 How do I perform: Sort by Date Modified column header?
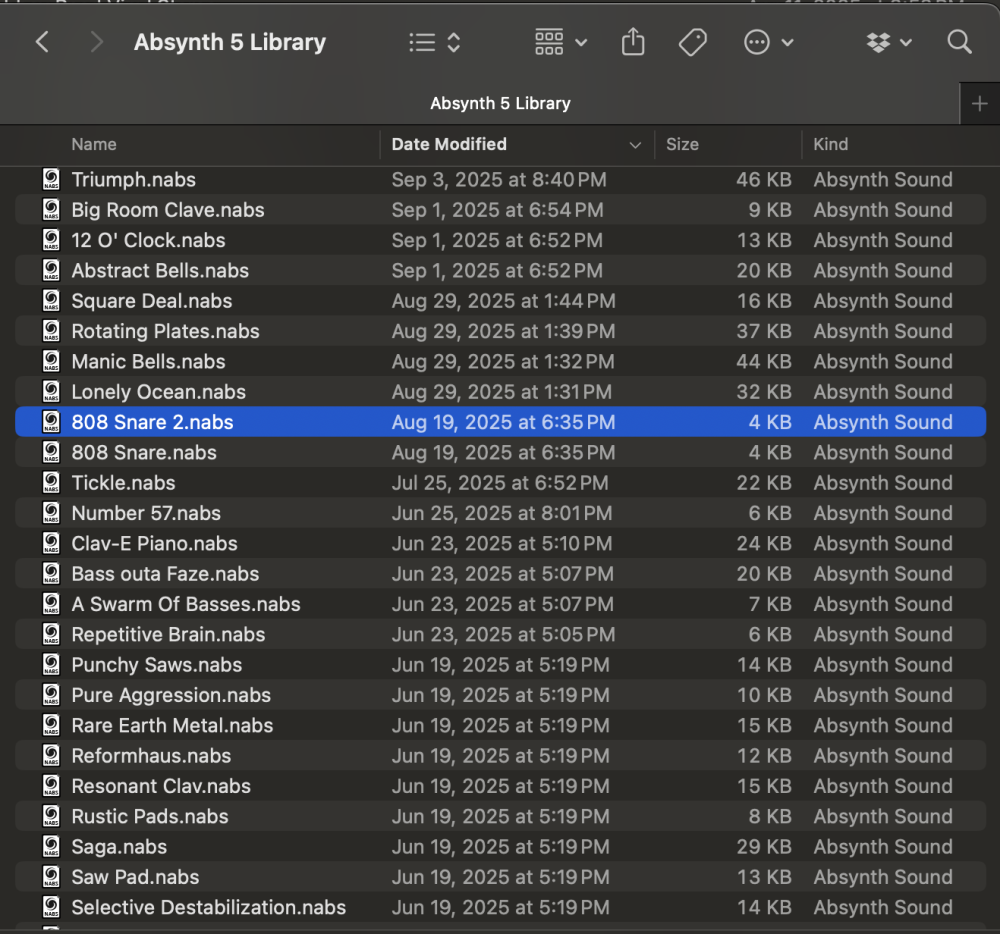click(449, 145)
